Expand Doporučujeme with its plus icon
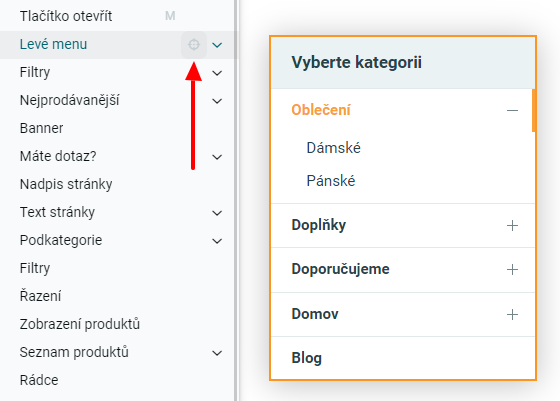560x401 pixels. click(x=512, y=270)
